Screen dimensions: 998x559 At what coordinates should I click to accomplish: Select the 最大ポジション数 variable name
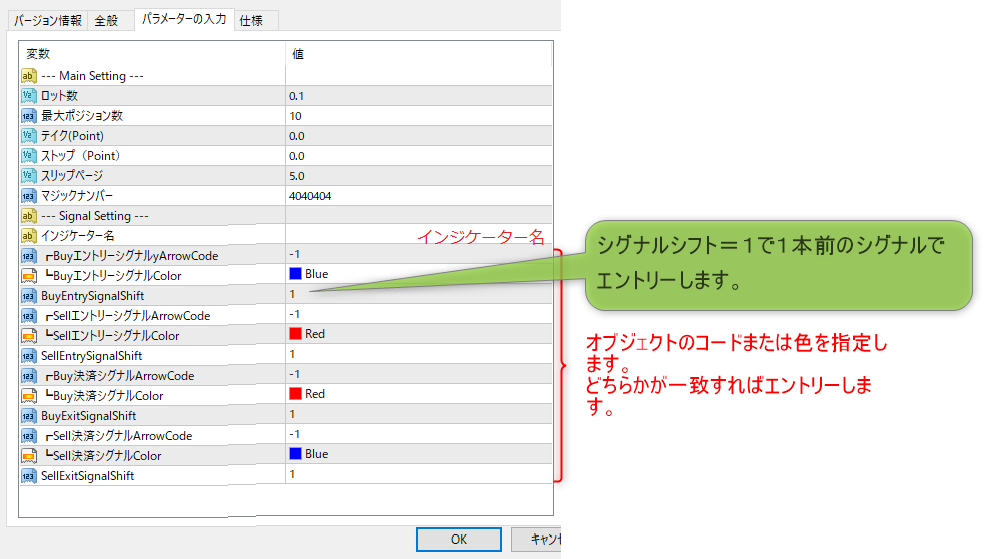point(82,116)
